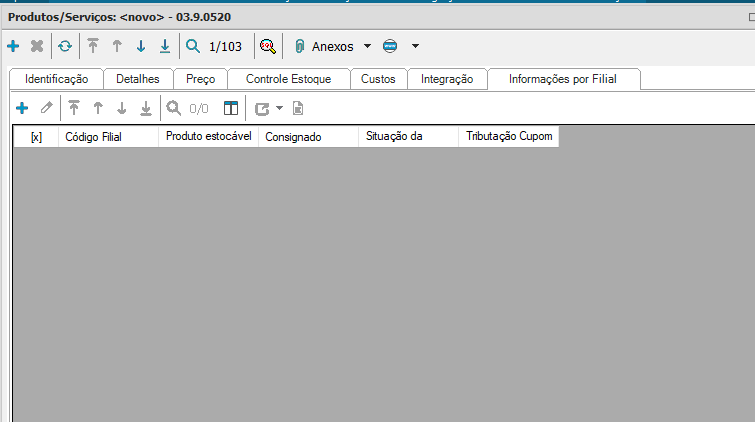Click the grid export icon

(262, 109)
